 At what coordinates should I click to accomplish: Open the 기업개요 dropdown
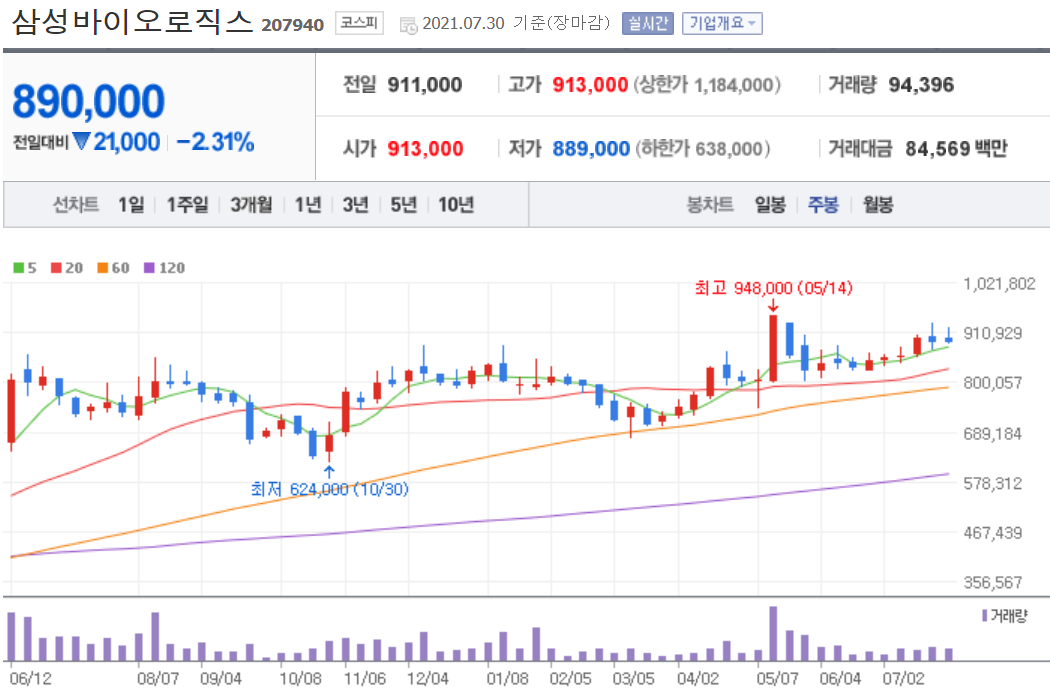(723, 23)
